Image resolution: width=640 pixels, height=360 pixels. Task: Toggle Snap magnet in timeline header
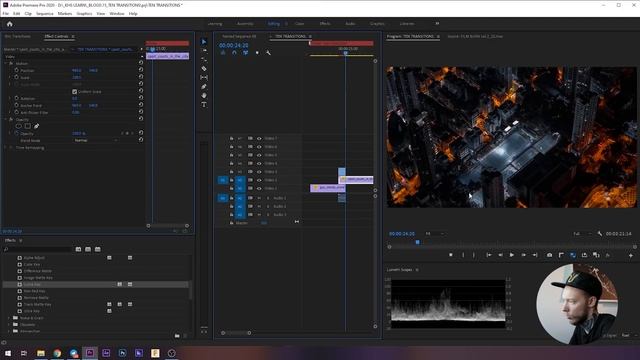point(234,53)
